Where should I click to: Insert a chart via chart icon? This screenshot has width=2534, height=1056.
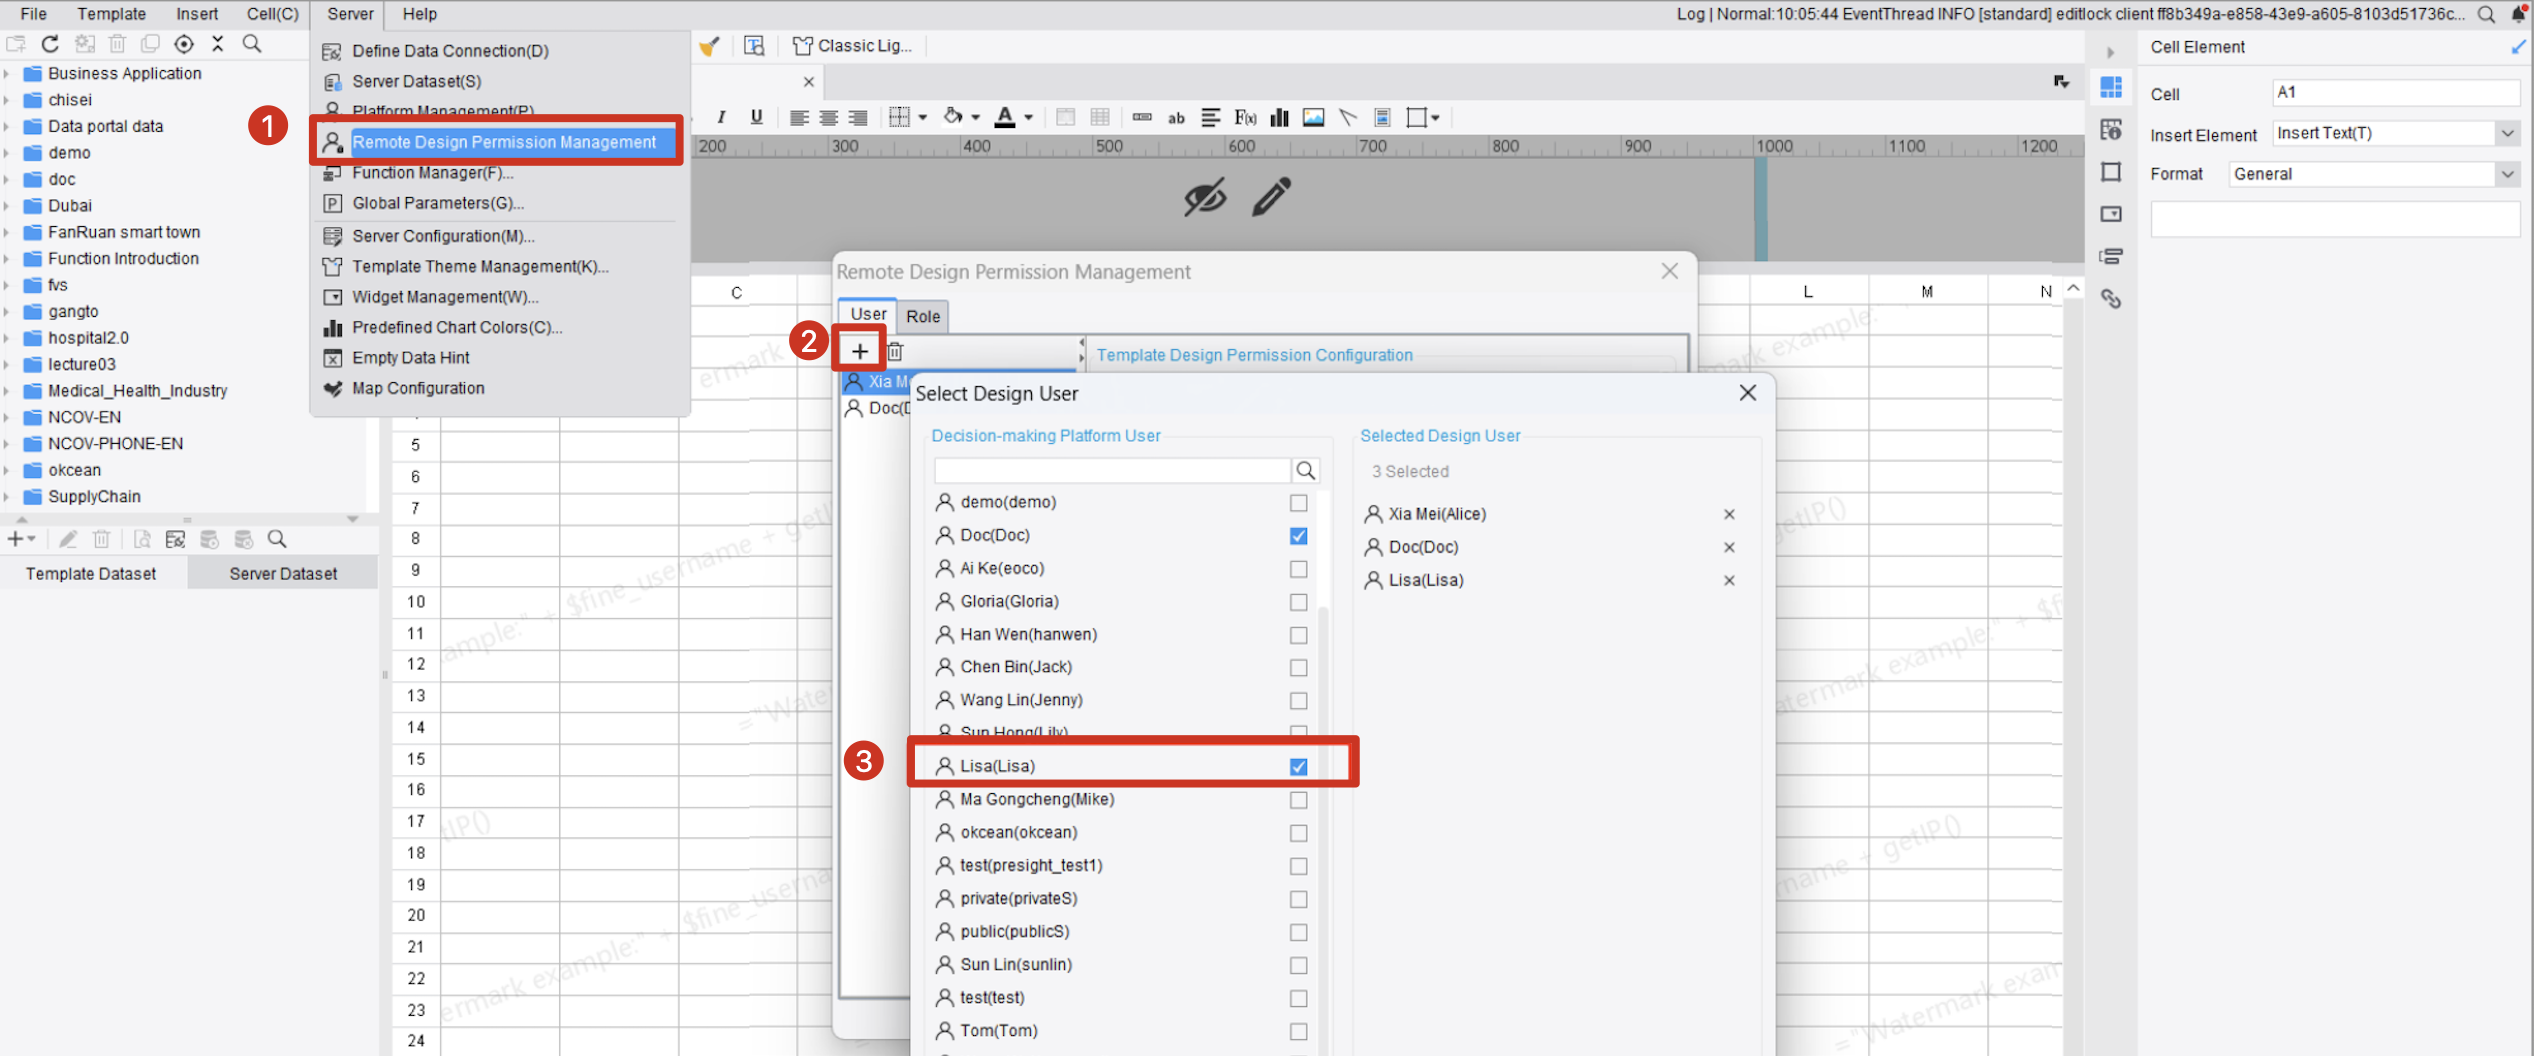pyautogui.click(x=1279, y=118)
